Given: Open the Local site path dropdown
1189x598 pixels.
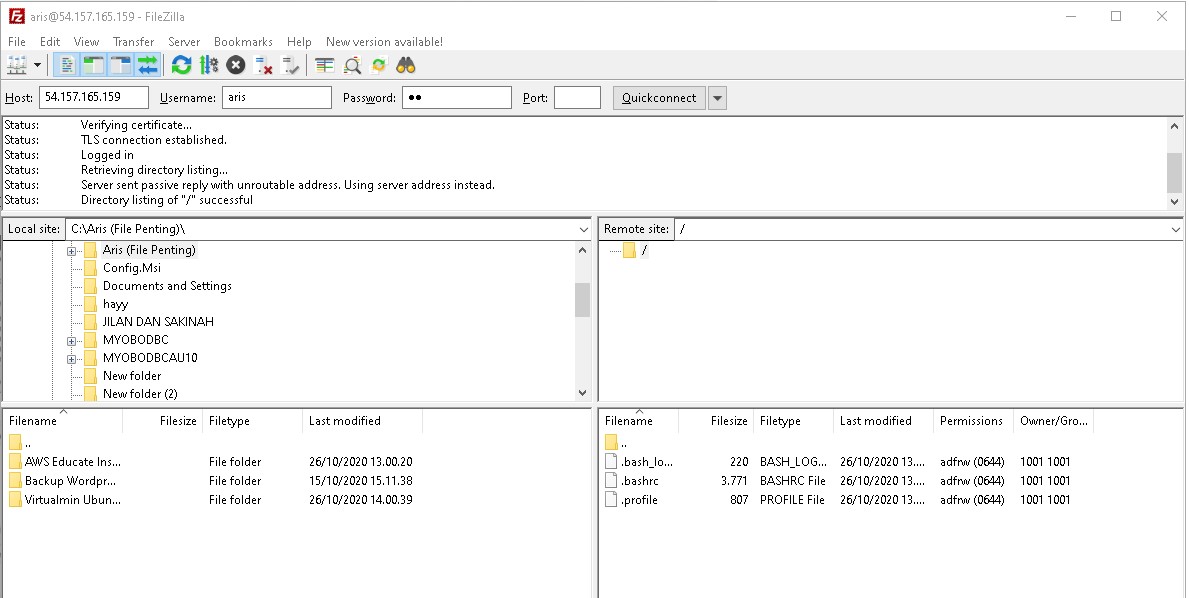Looking at the screenshot, I should point(583,229).
